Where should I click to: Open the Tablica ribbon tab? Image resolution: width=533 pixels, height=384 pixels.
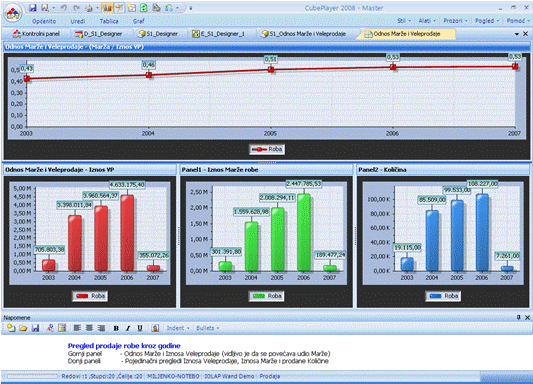[109, 21]
